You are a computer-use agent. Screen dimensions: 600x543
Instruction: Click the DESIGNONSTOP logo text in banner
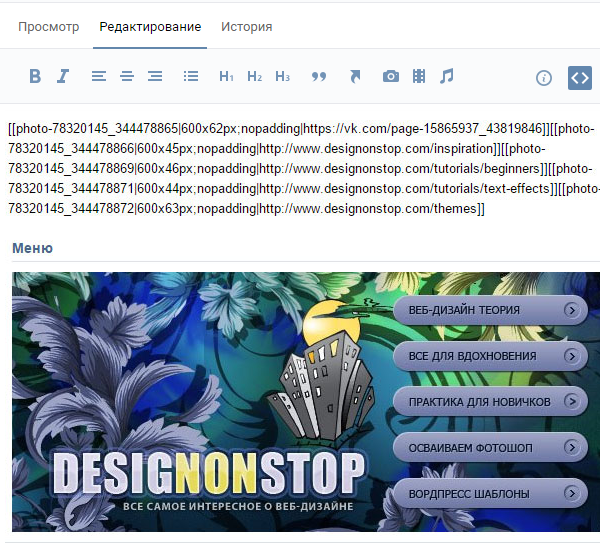[209, 474]
